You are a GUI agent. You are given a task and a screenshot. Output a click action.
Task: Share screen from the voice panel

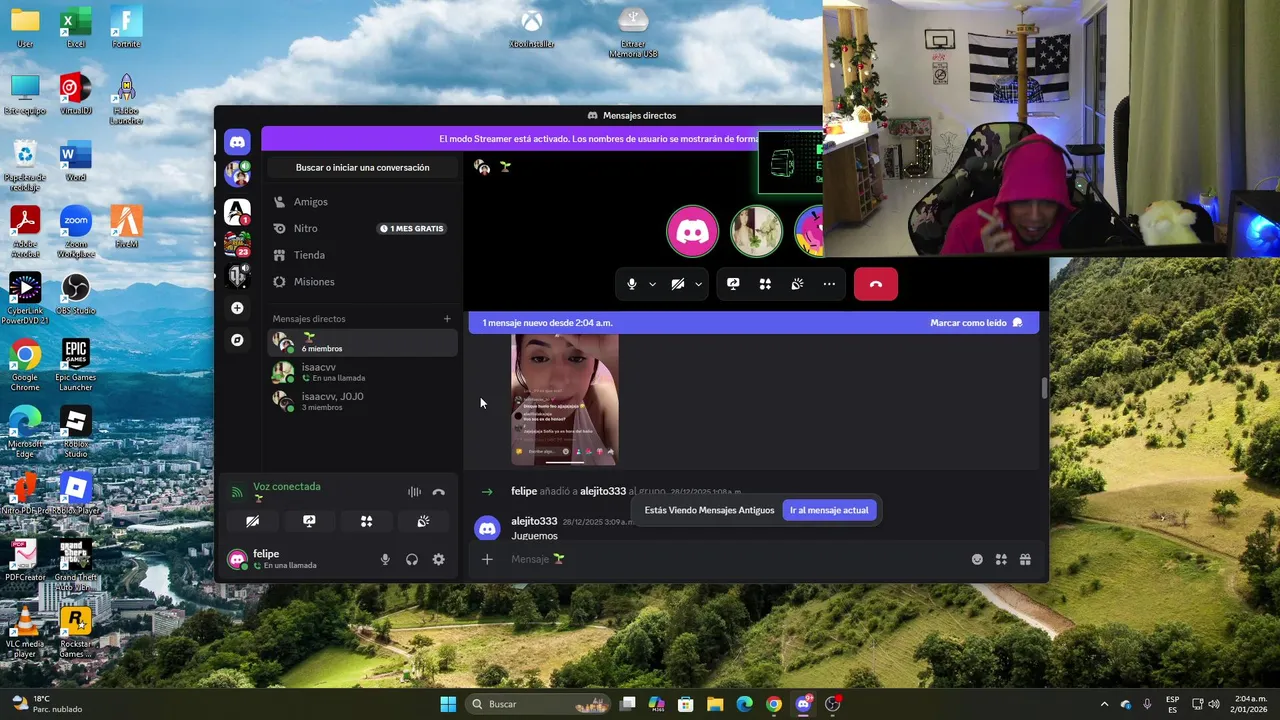pyautogui.click(x=309, y=521)
